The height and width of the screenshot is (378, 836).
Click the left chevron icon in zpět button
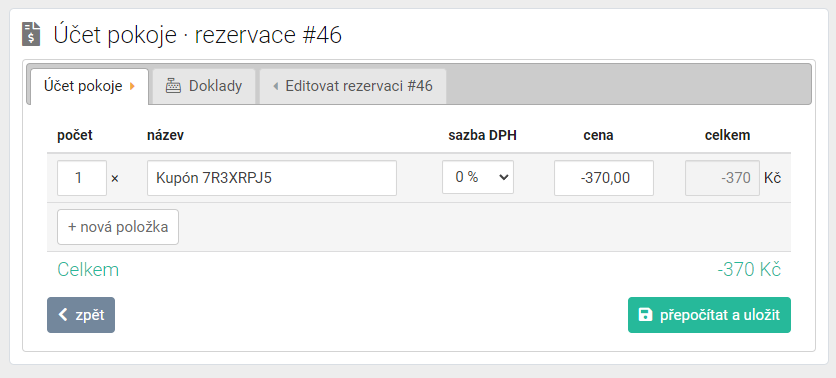coord(63,315)
